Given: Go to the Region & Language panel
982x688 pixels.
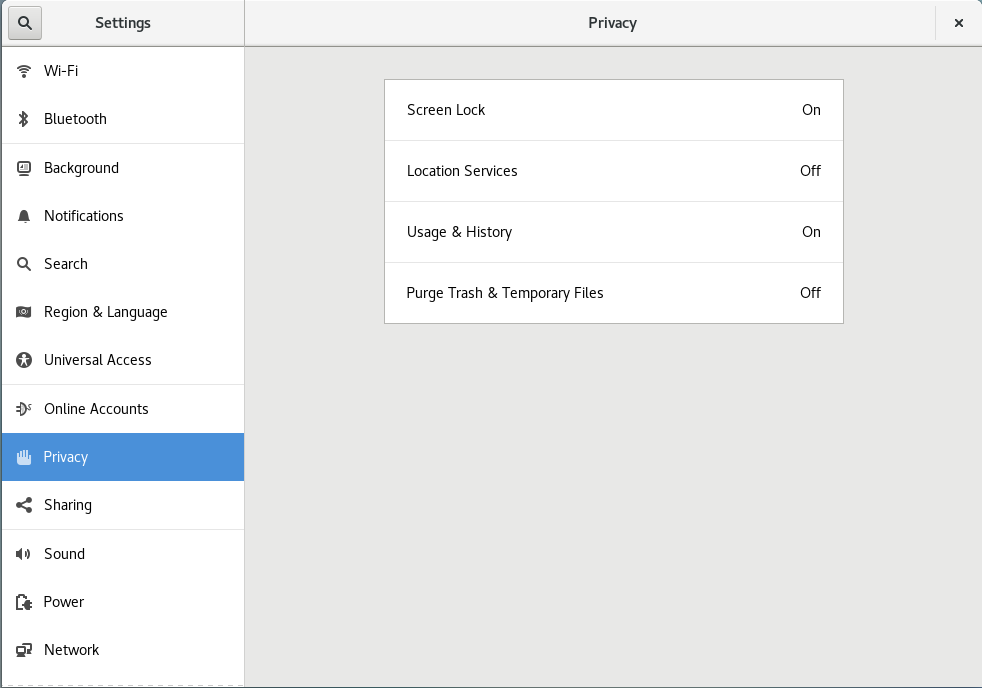Looking at the screenshot, I should (x=123, y=312).
